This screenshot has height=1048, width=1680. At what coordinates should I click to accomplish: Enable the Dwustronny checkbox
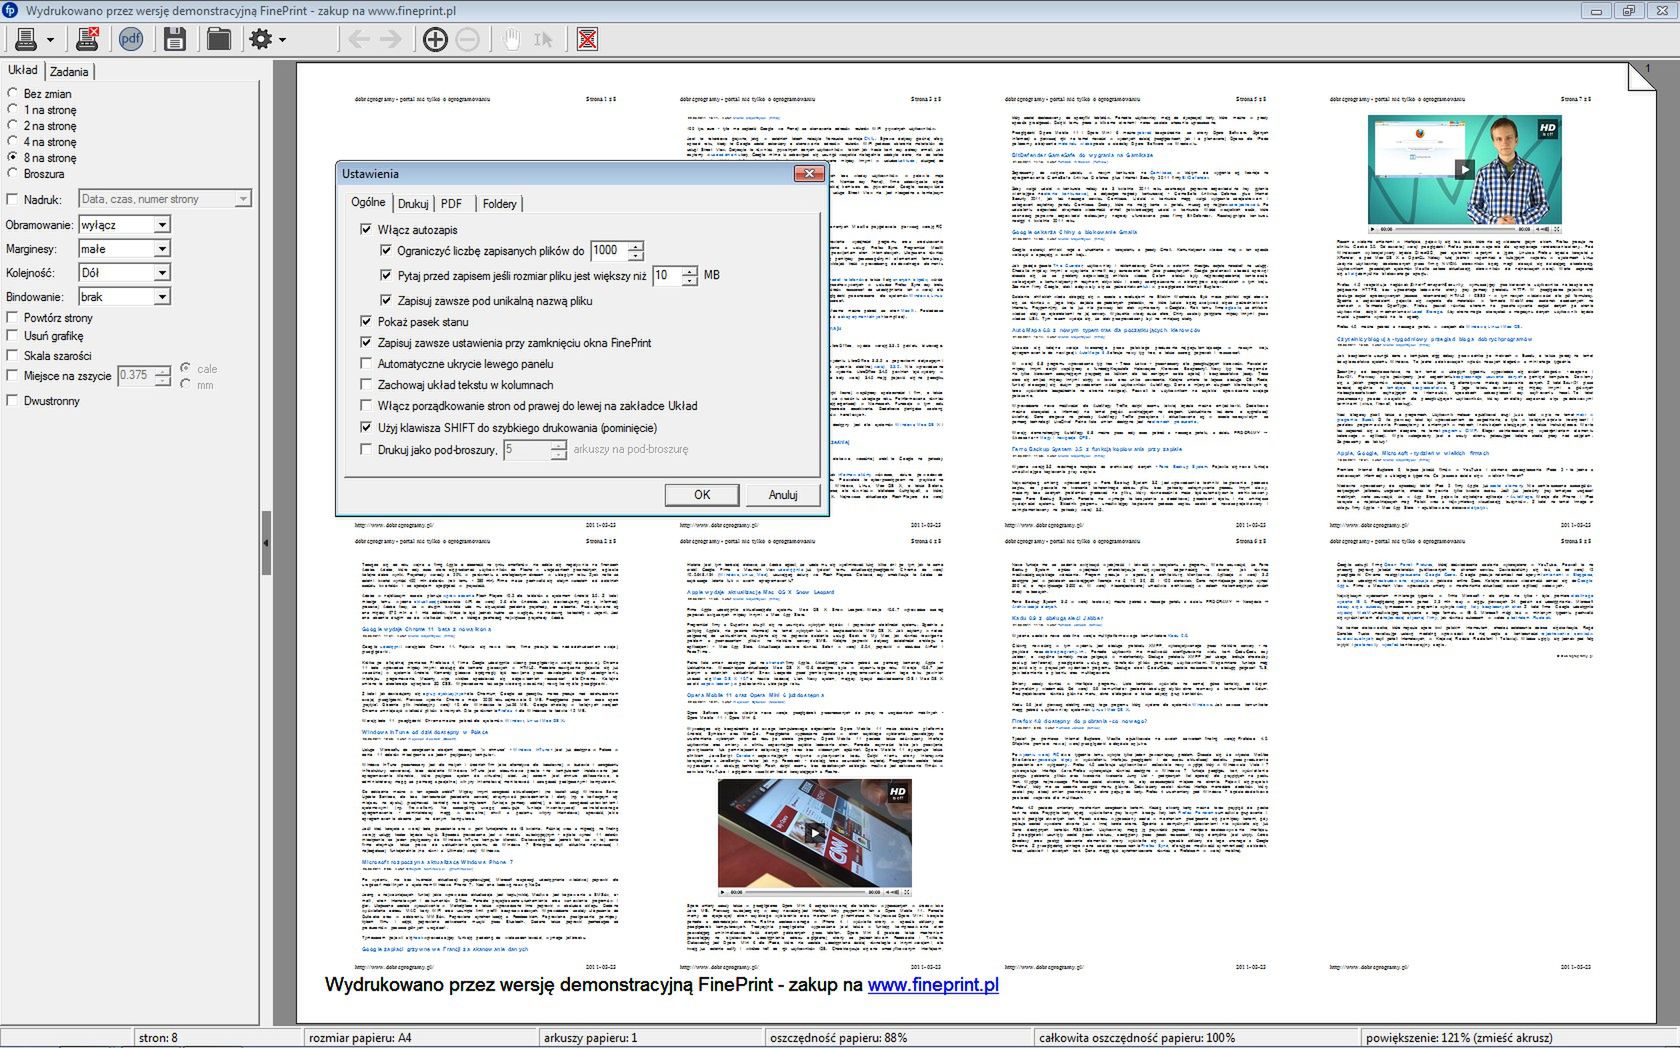[13, 401]
